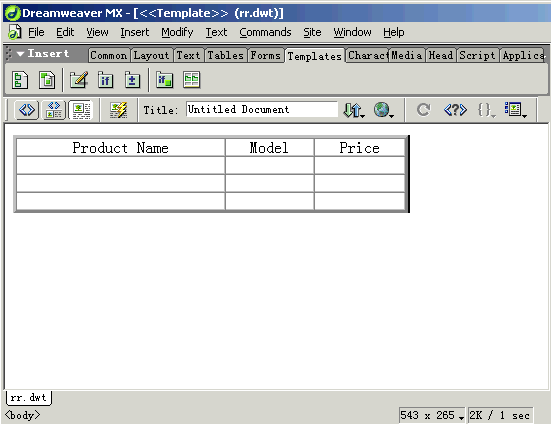Click the Repeating Region icon
Screen dimensions: 551x424
[132, 80]
